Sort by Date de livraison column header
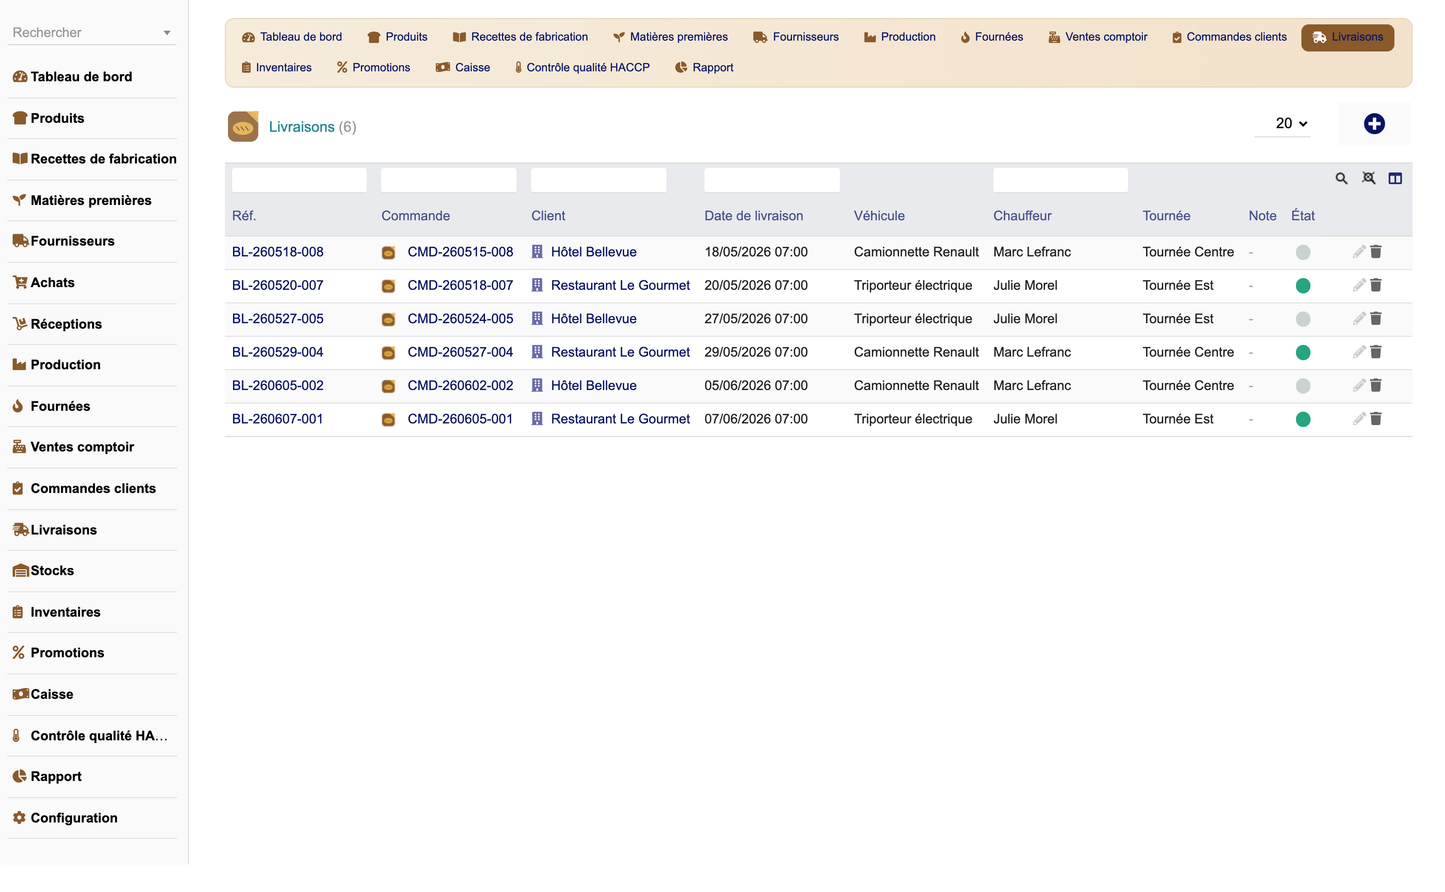This screenshot has height=892, width=1445. (754, 216)
